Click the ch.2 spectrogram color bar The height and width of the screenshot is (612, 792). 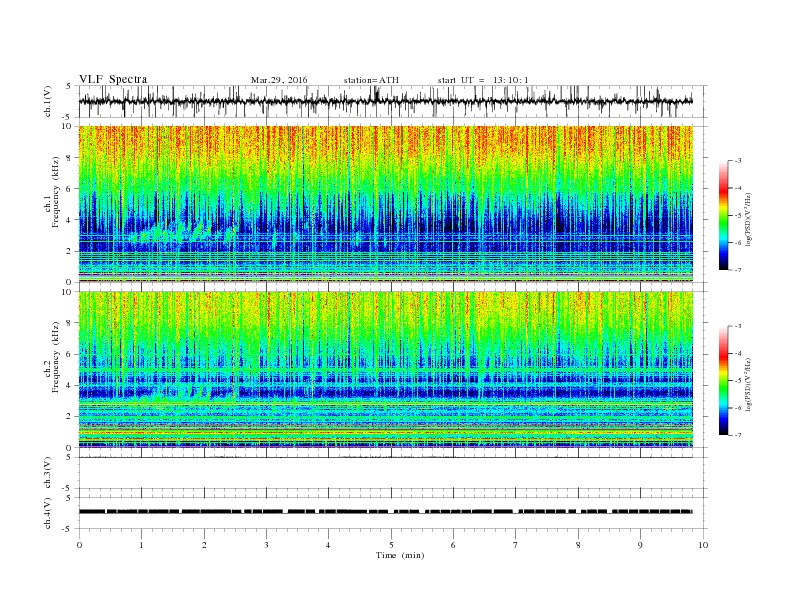(x=724, y=380)
